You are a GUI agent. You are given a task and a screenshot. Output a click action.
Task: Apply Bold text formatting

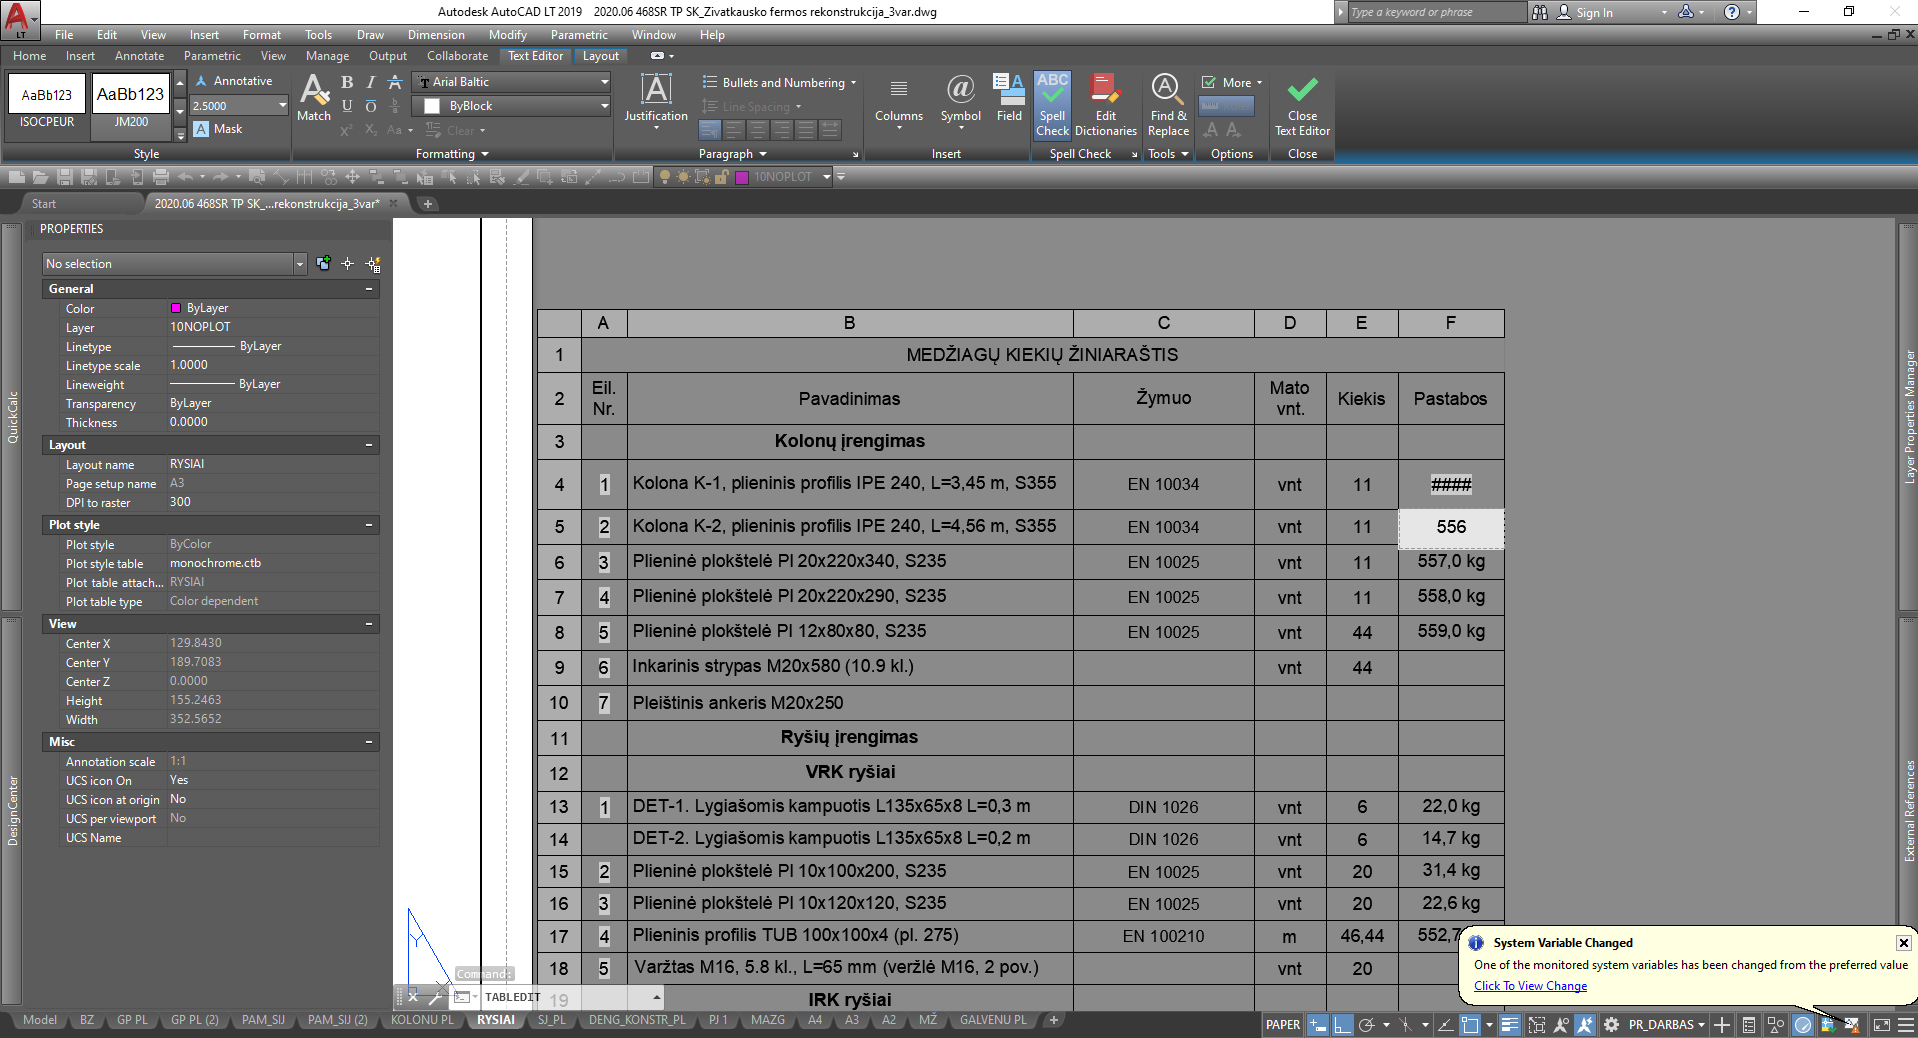tap(347, 82)
